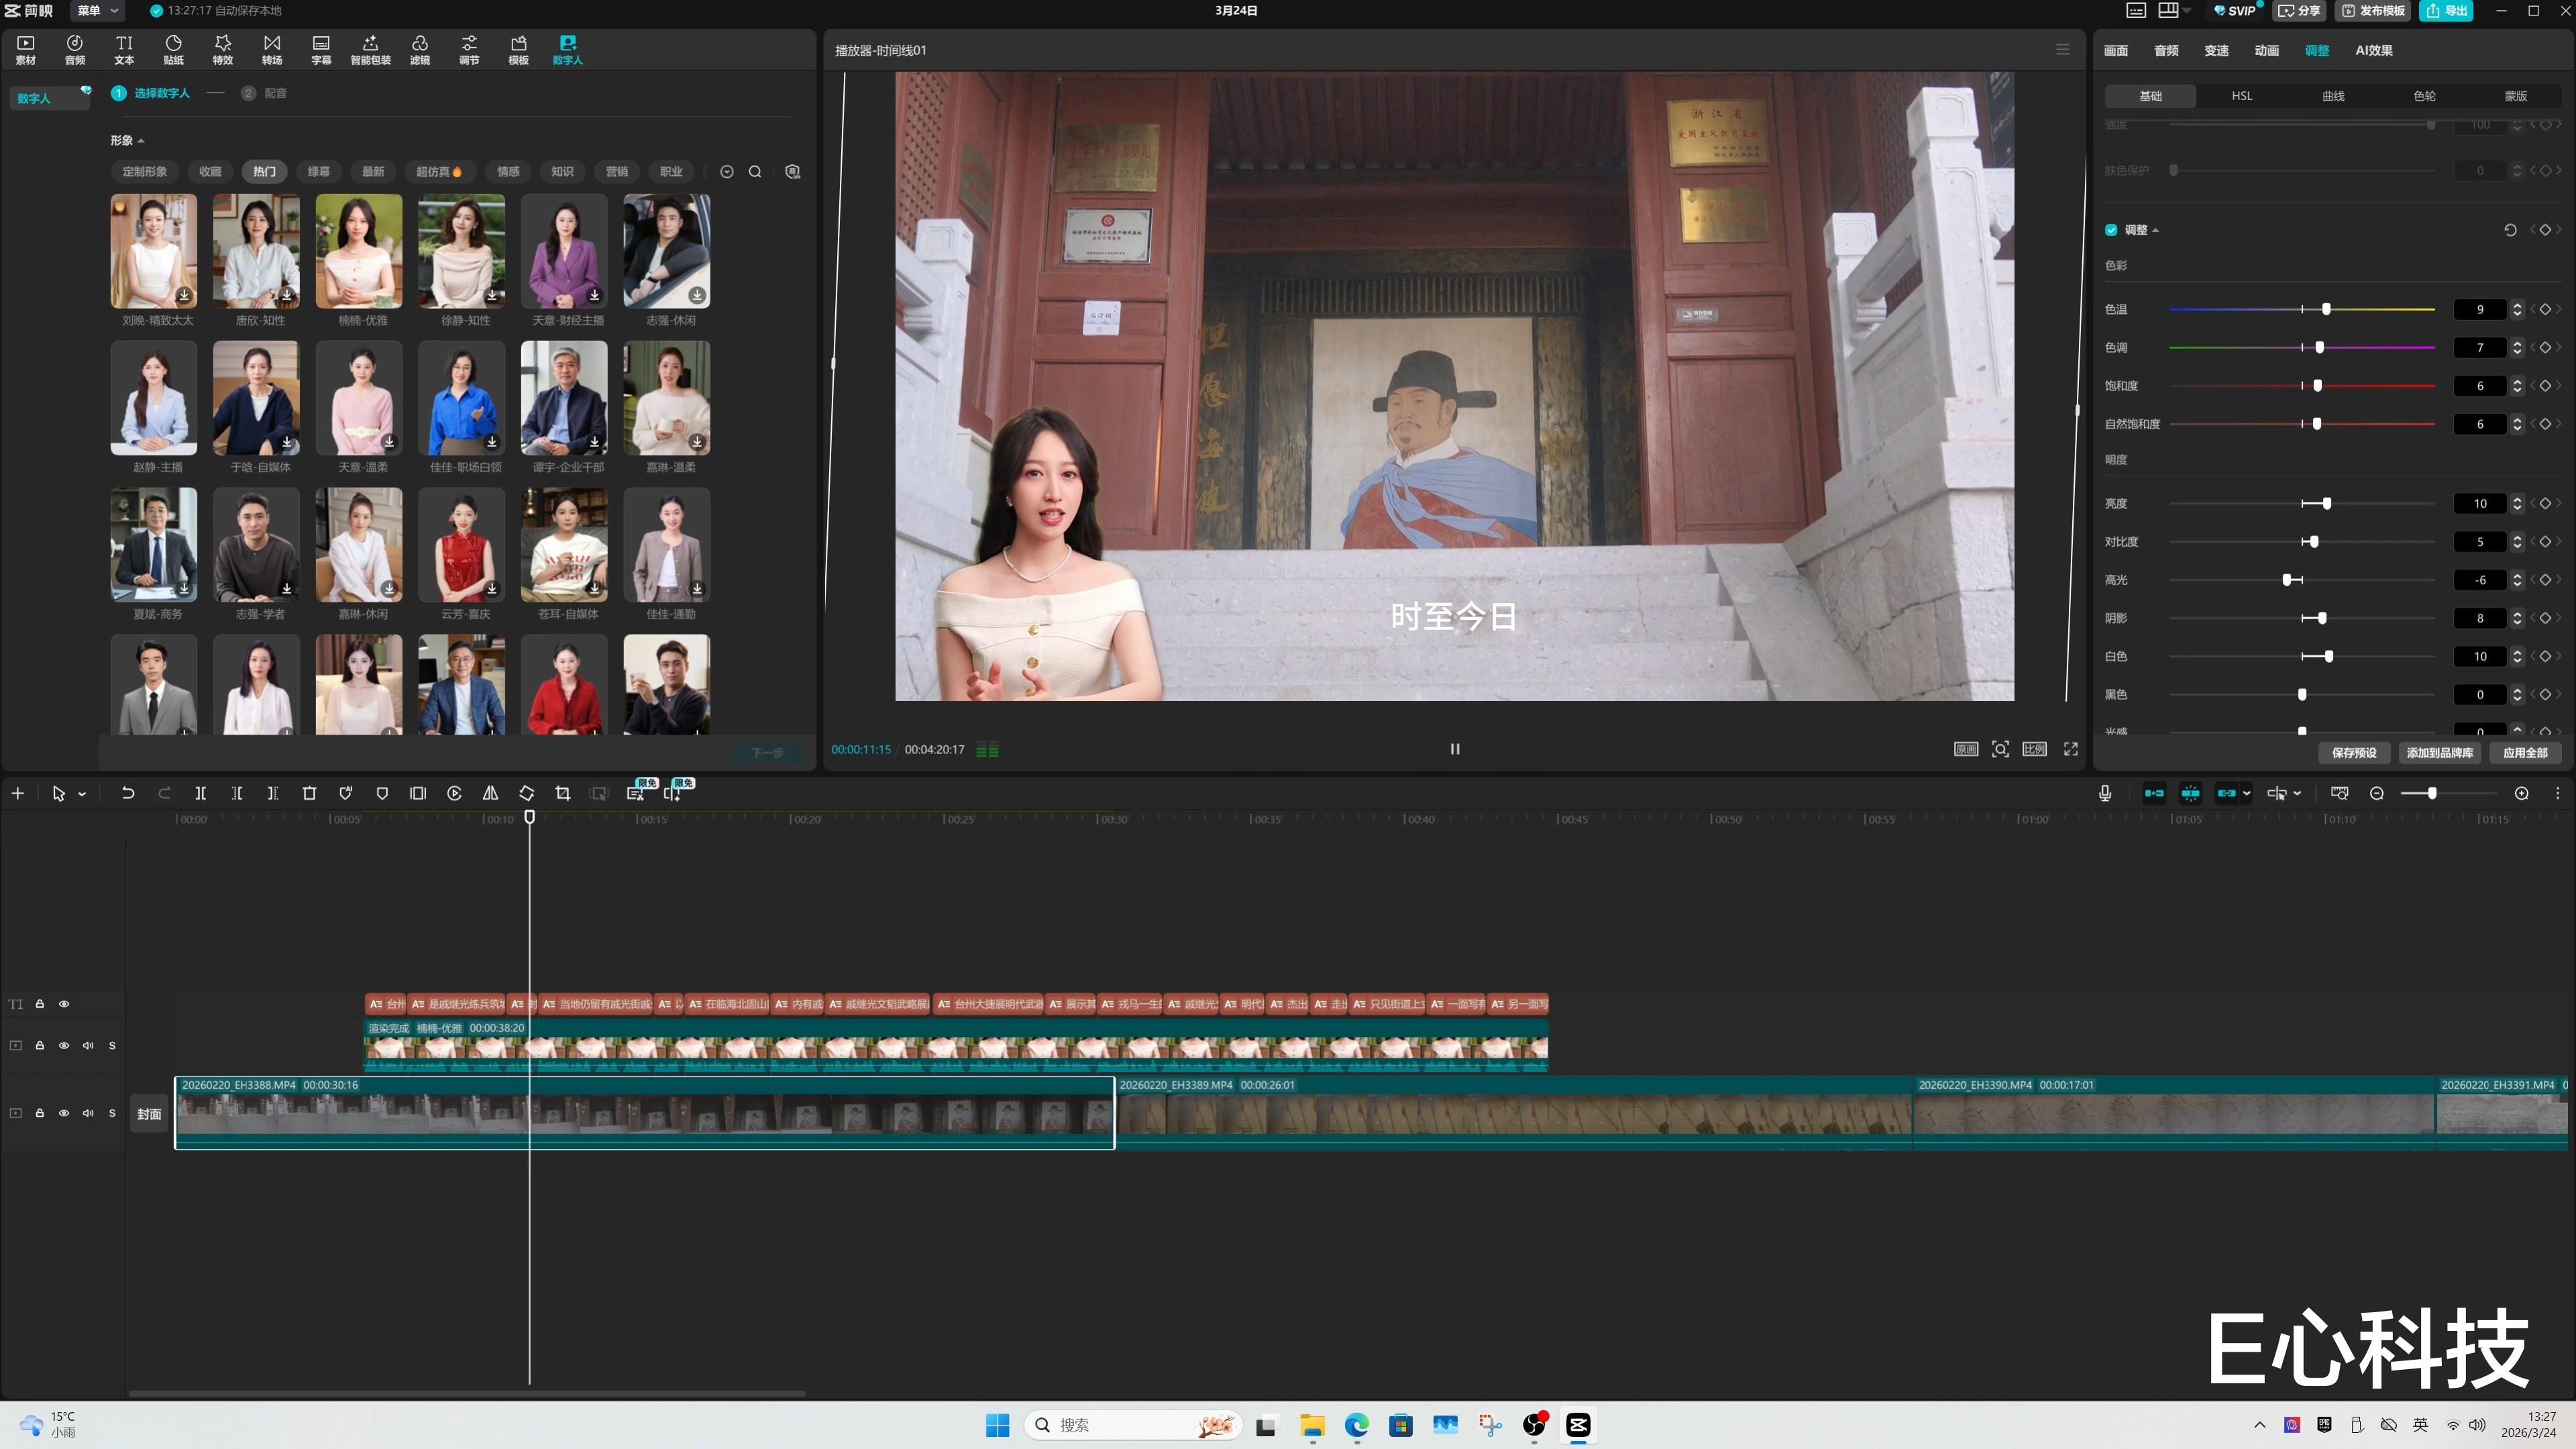This screenshot has width=2576, height=1449.
Task: Click the fullscreen icon in the player
Action: tap(2071, 749)
